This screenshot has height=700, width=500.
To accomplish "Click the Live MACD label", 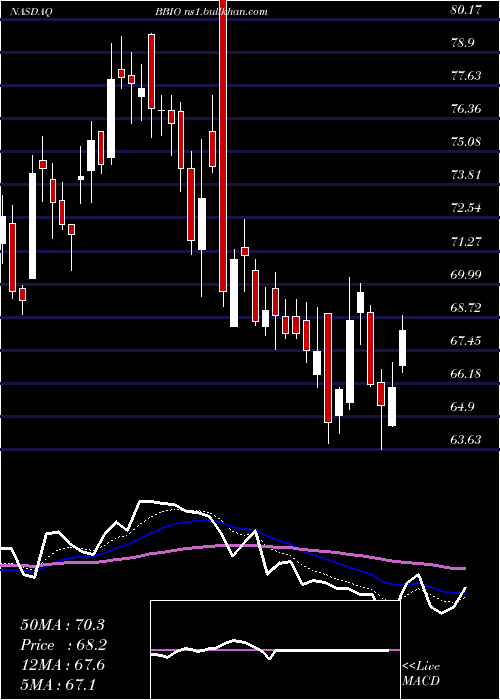I will [421, 674].
